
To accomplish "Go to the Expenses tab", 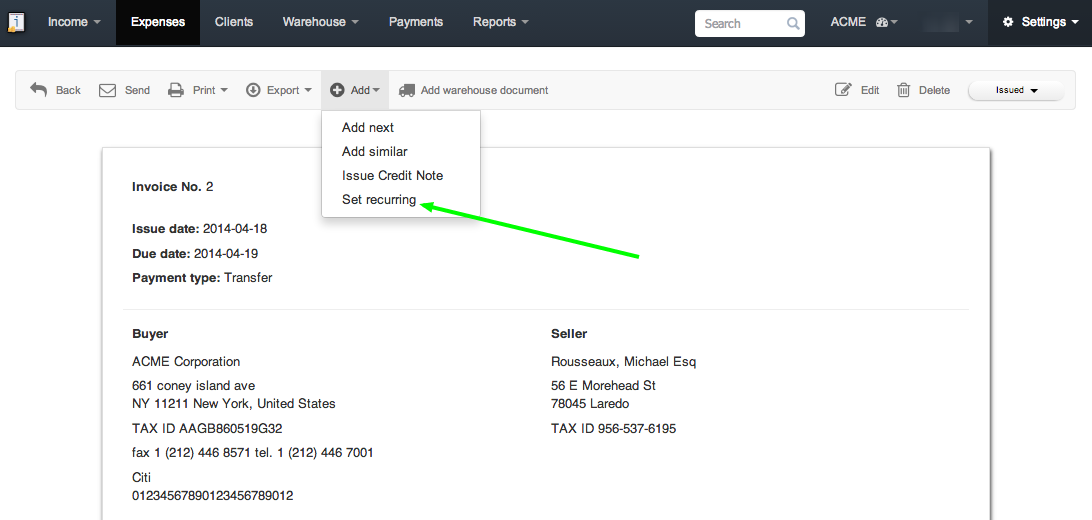I will 158,22.
